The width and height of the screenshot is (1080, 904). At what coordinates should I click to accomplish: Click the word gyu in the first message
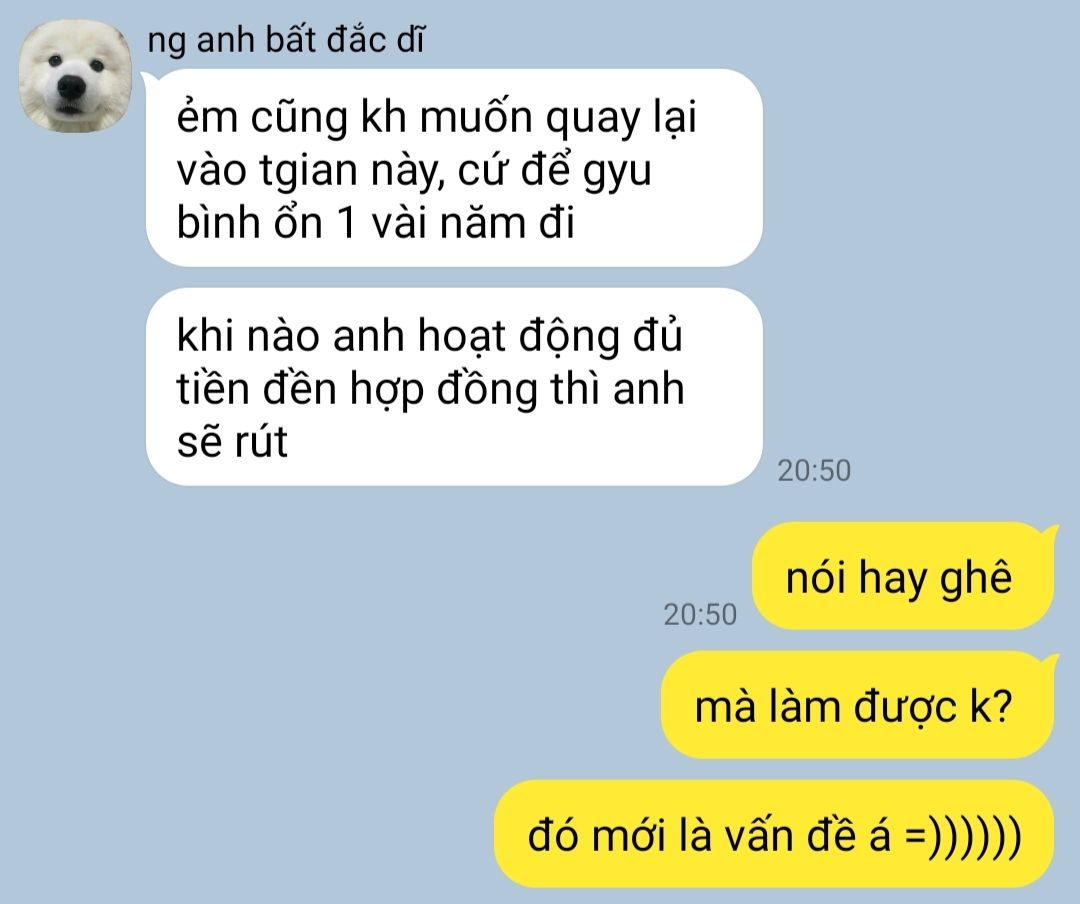coord(616,171)
